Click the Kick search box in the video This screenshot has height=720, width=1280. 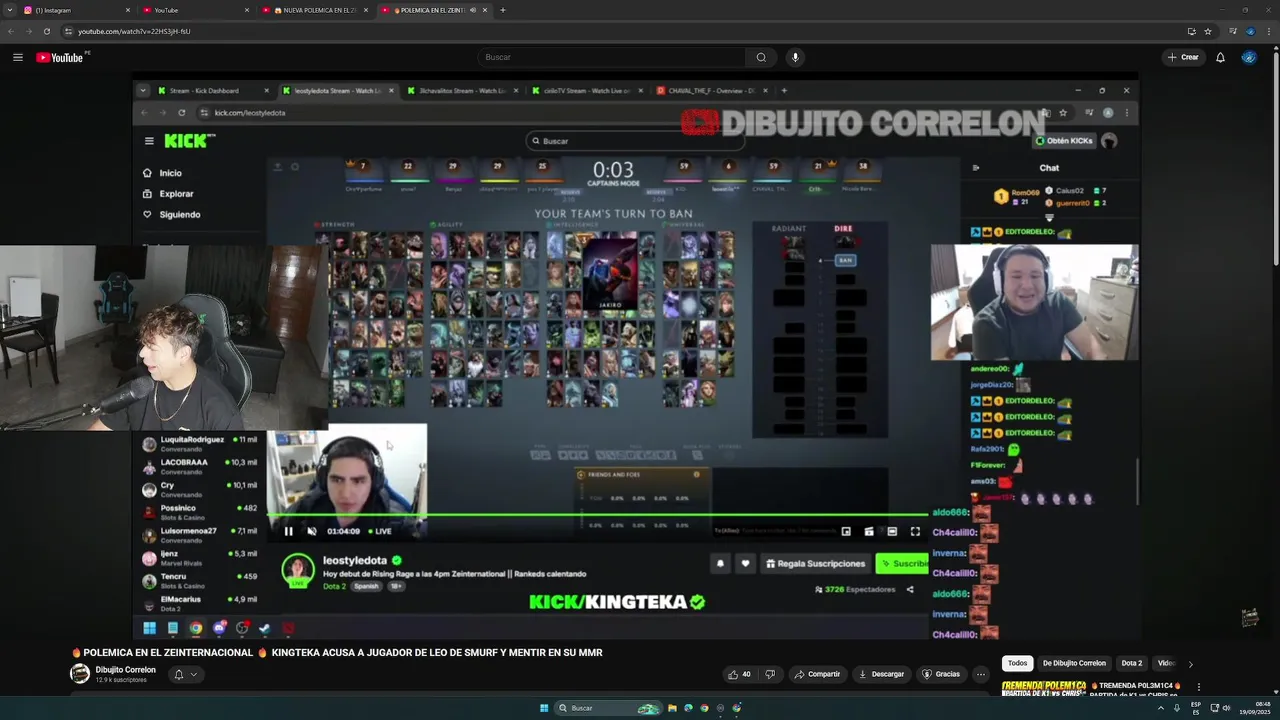click(x=633, y=141)
